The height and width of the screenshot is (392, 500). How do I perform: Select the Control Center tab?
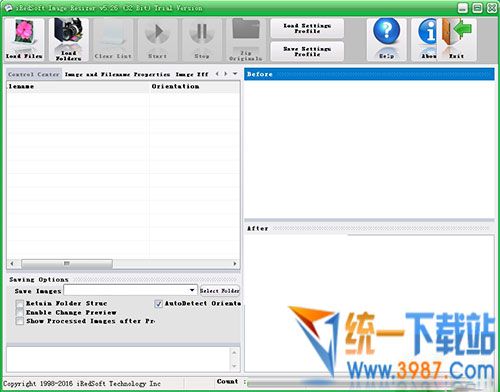pyautogui.click(x=34, y=74)
